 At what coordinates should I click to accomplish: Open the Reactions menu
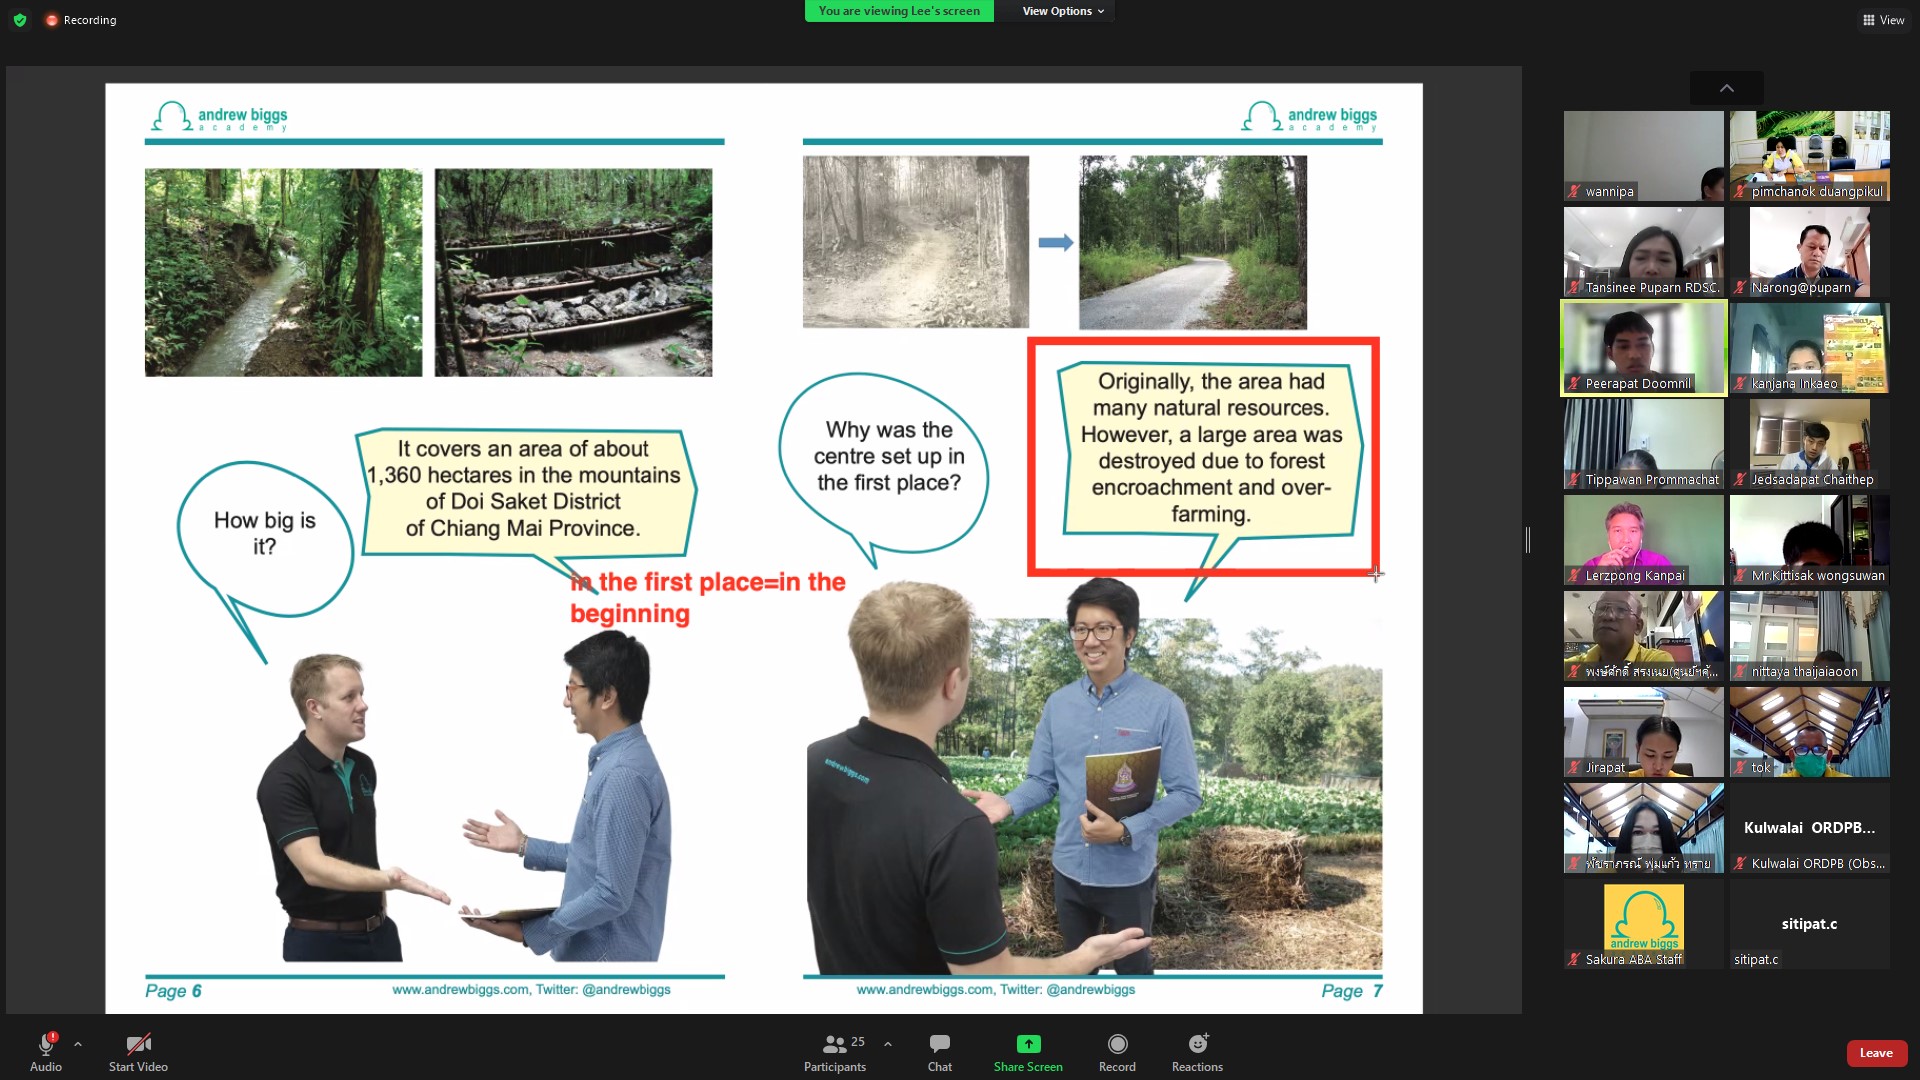pyautogui.click(x=1197, y=1052)
